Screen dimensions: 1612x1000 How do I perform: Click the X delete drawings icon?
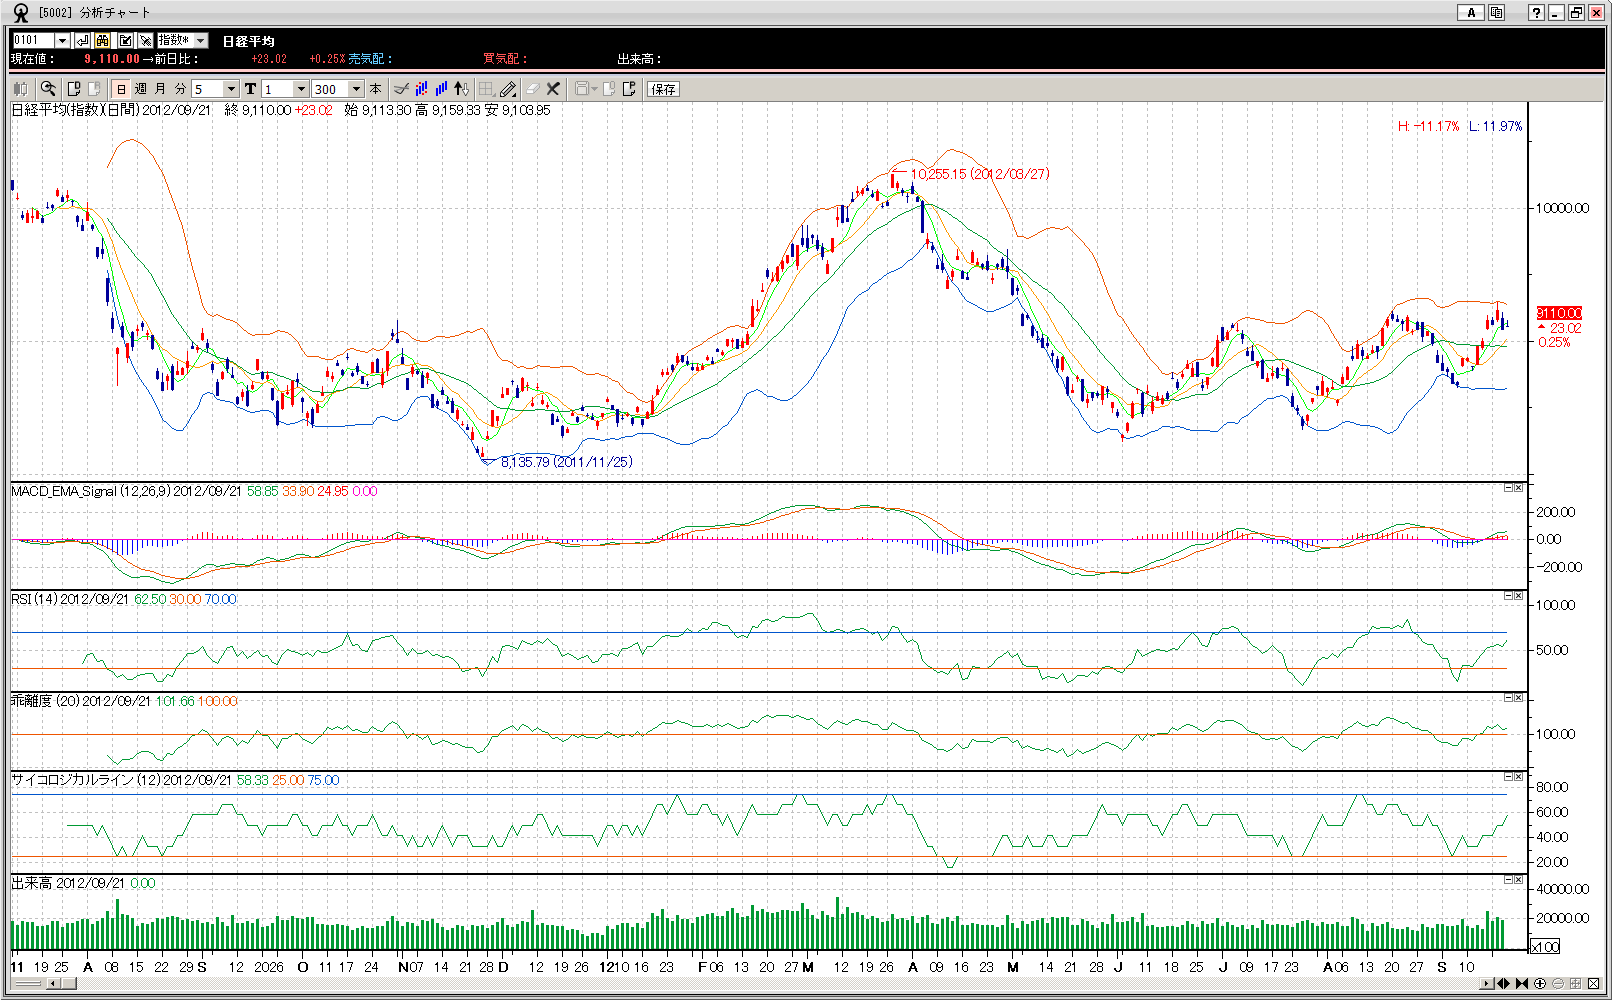point(553,89)
